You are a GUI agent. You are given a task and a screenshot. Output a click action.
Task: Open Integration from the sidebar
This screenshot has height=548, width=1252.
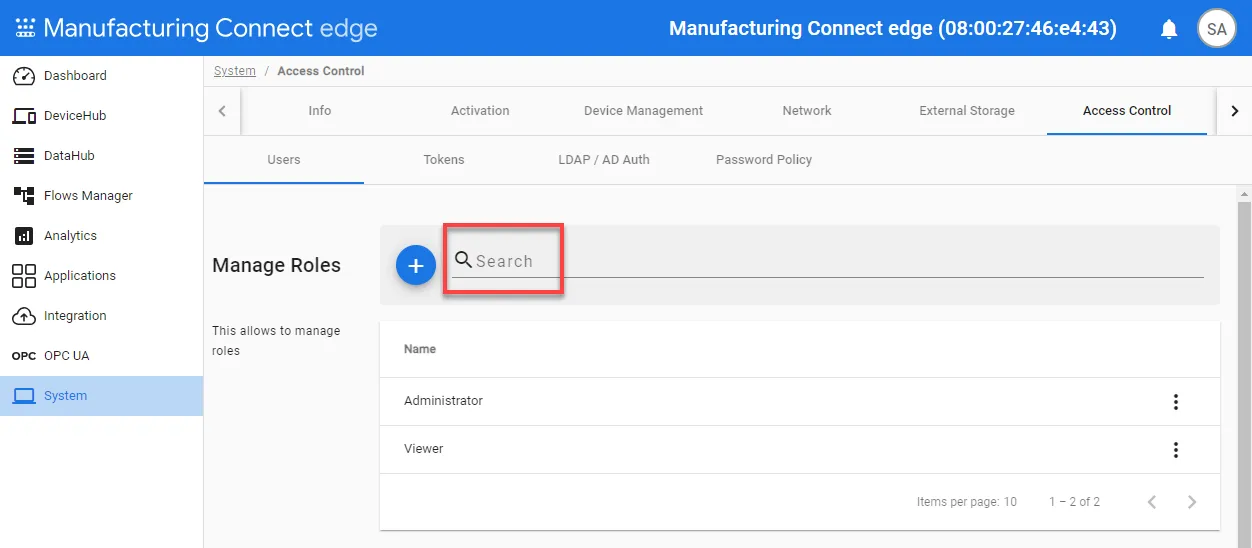(101, 316)
